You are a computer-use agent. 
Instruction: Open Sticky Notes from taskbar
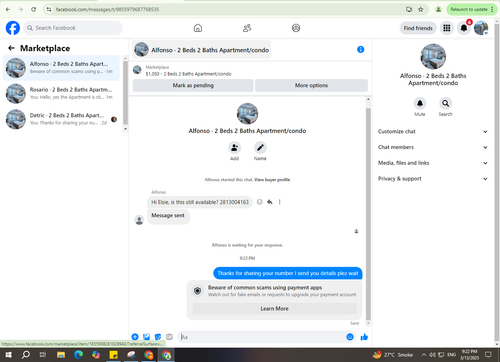[114, 355]
